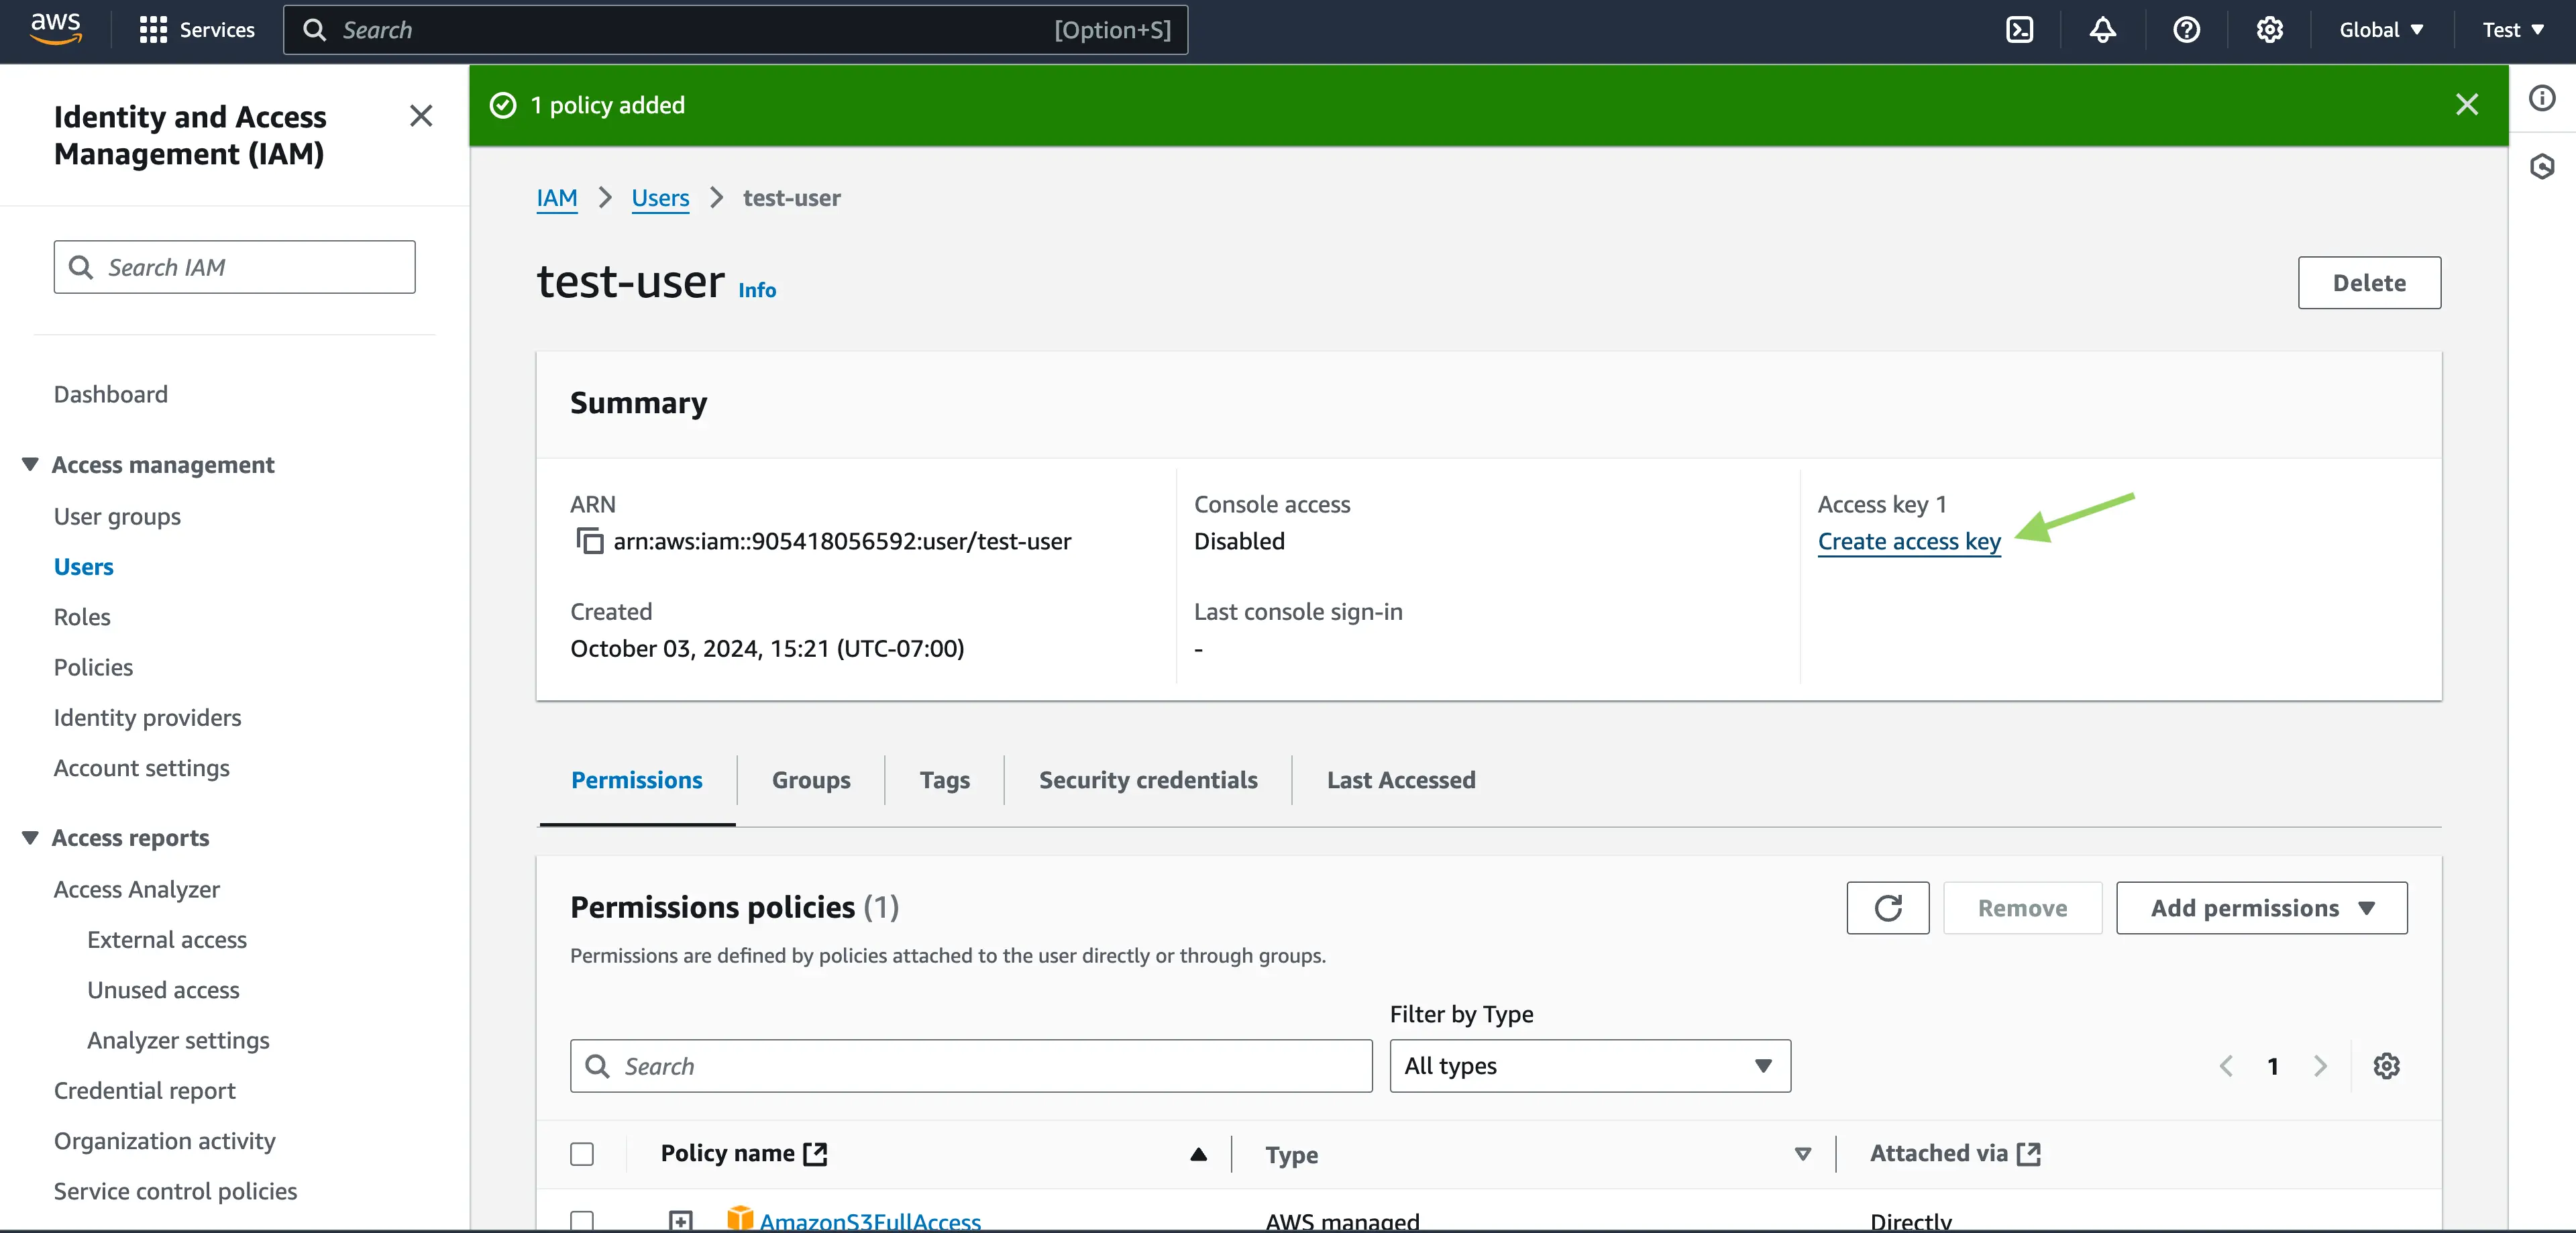Check the select-all policies checkbox
Image resolution: width=2576 pixels, height=1233 pixels.
tap(583, 1154)
